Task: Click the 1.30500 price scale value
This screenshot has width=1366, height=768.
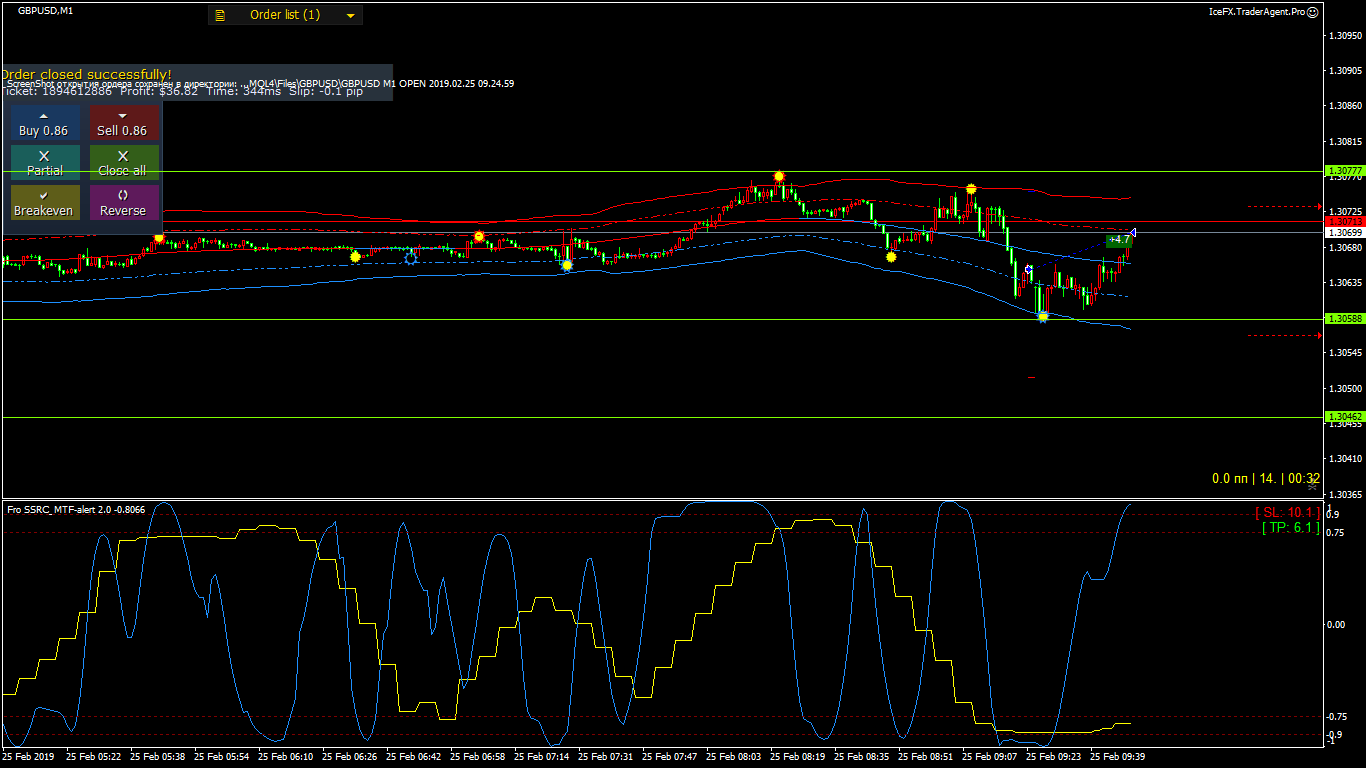Action: 1346,388
